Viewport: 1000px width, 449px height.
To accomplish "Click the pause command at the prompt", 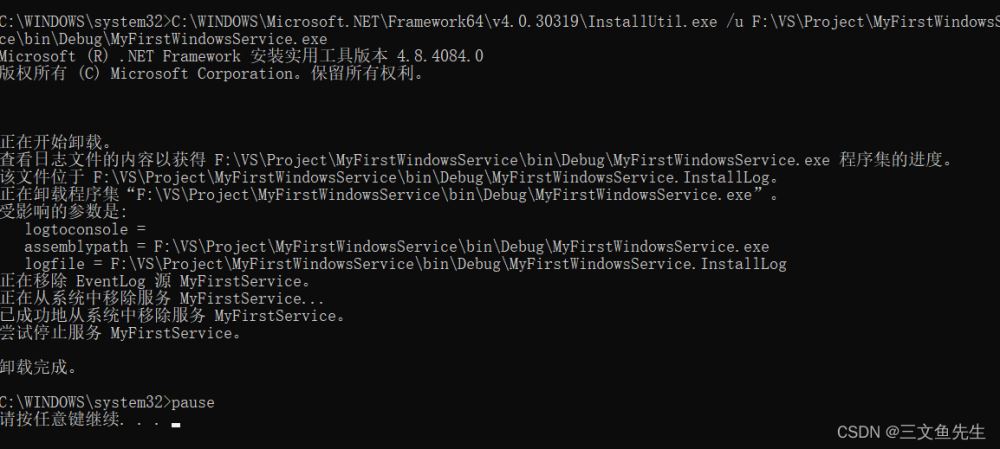I will pyautogui.click(x=192, y=402).
